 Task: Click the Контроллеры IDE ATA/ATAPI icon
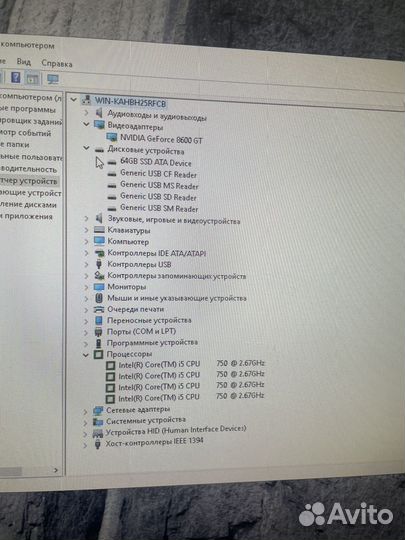[x=99, y=253]
